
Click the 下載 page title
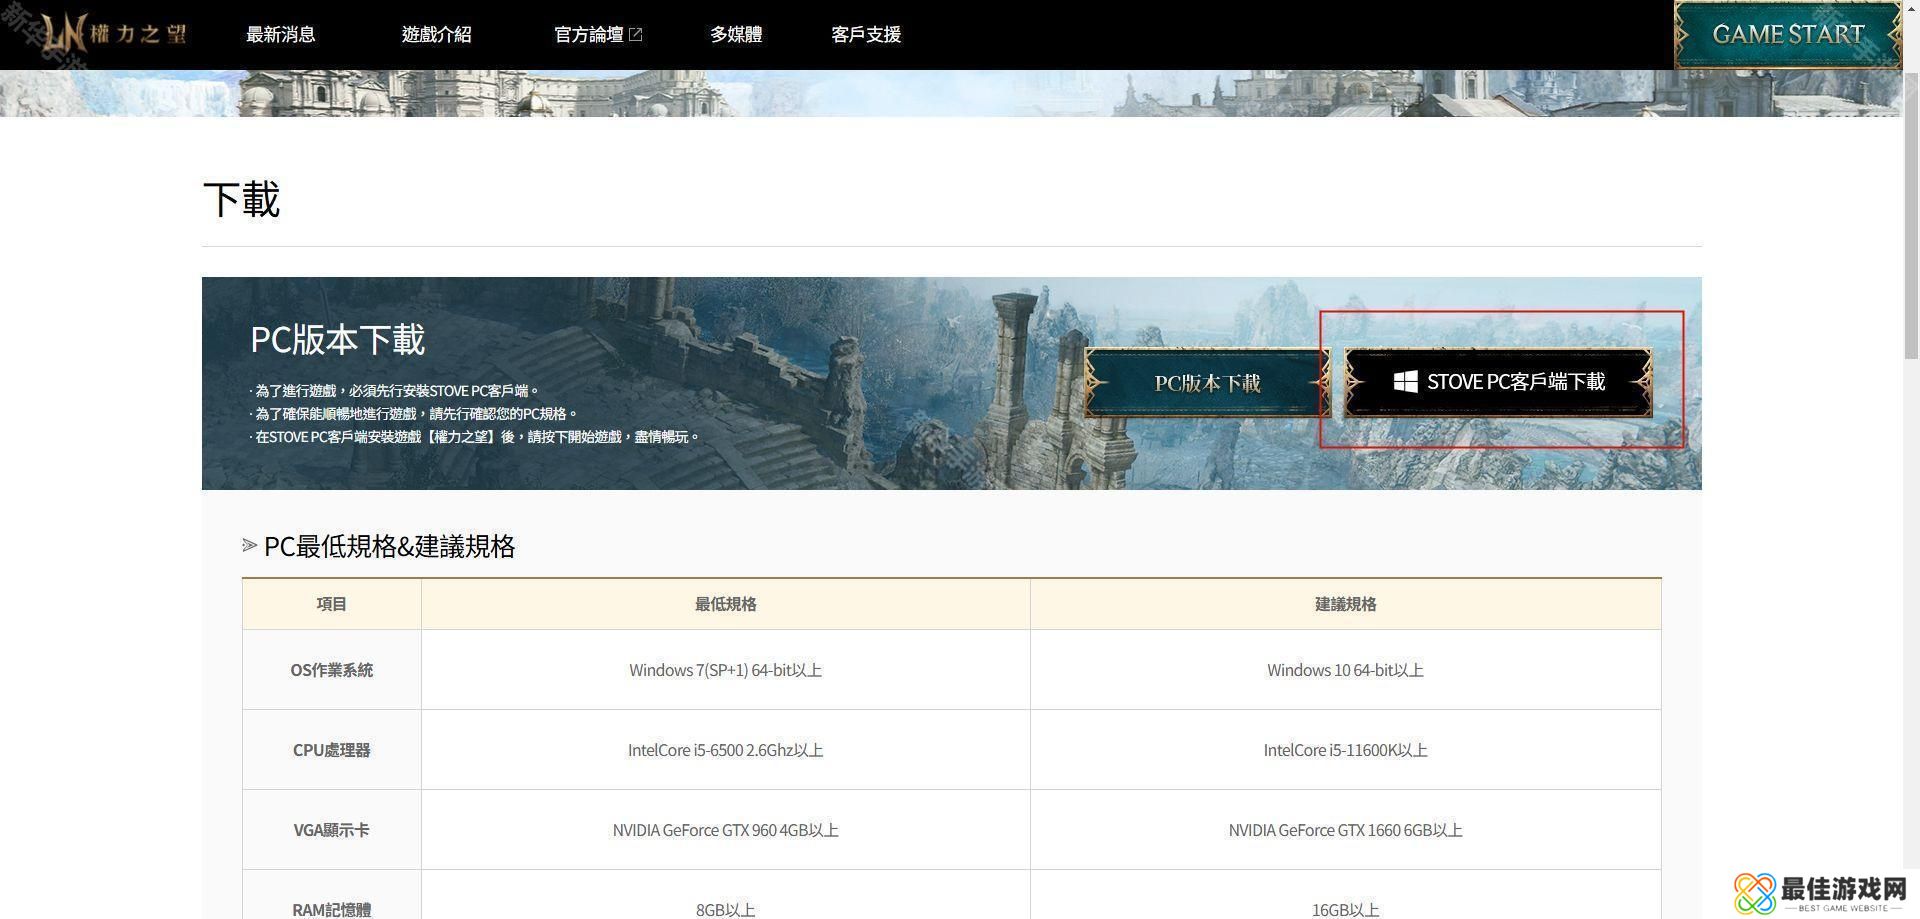point(241,199)
